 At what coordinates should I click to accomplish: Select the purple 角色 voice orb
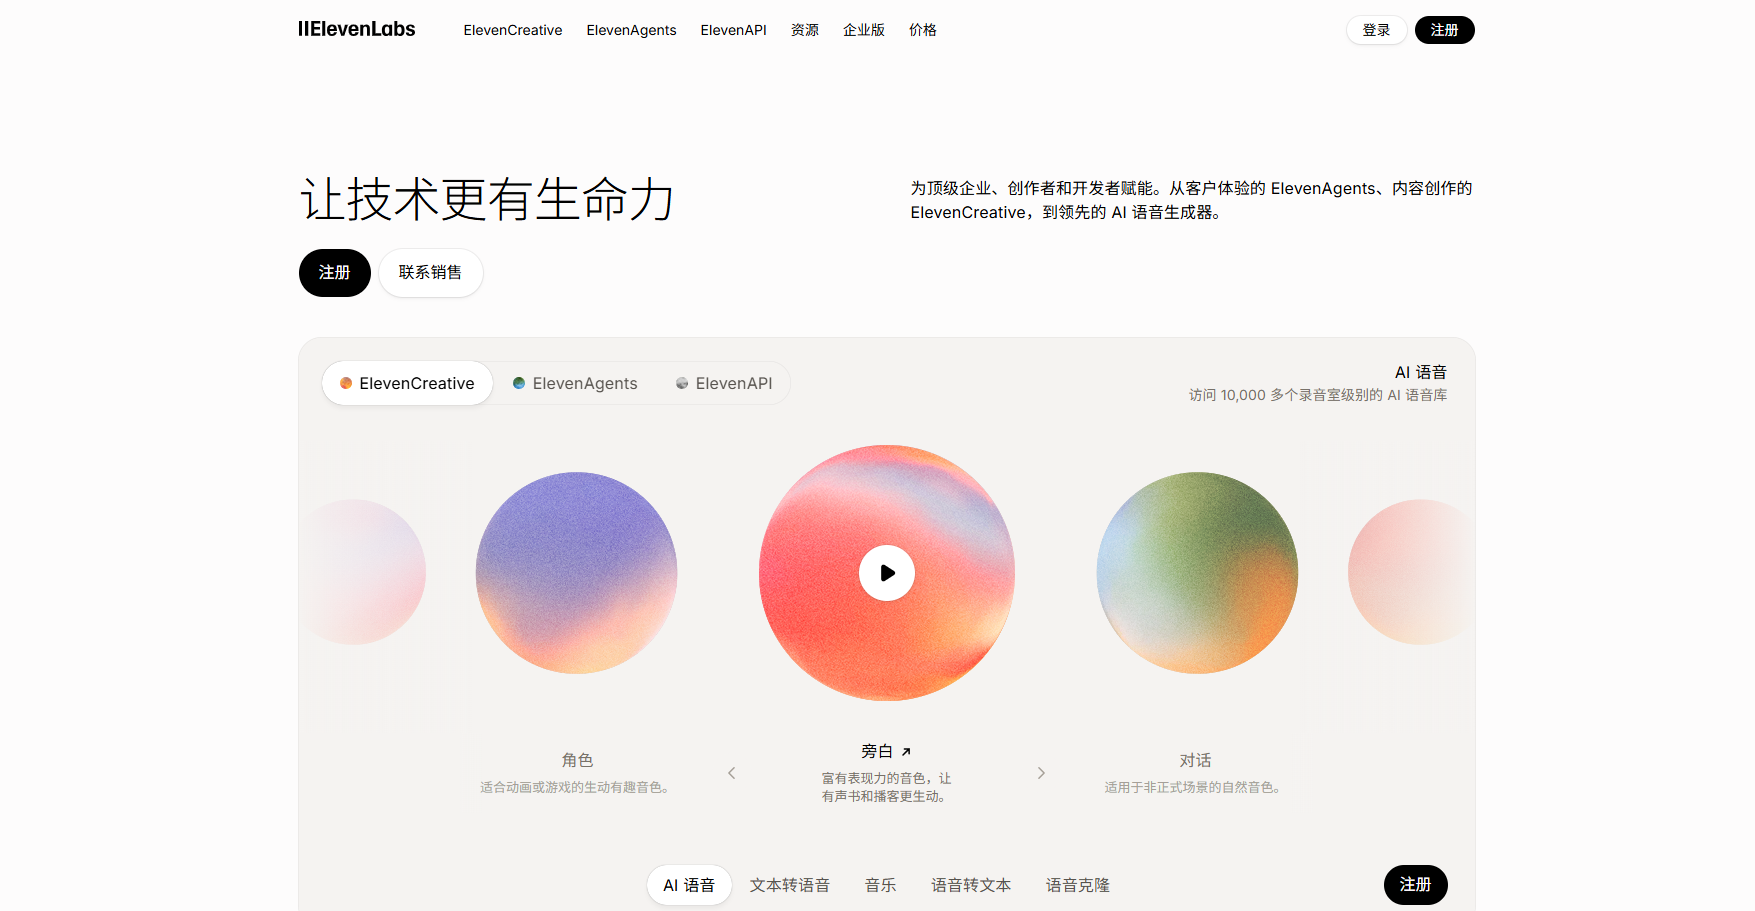(577, 573)
